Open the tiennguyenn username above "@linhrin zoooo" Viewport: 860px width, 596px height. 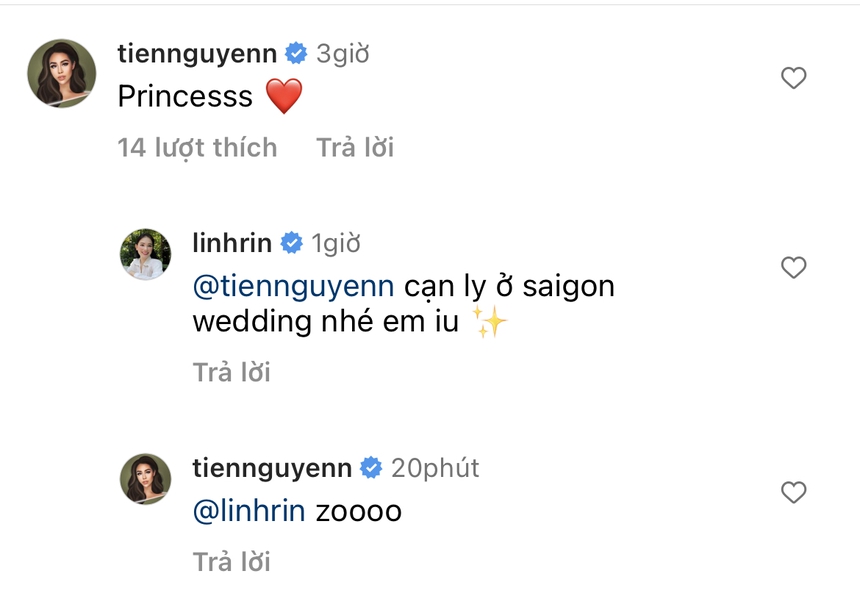pos(271,468)
